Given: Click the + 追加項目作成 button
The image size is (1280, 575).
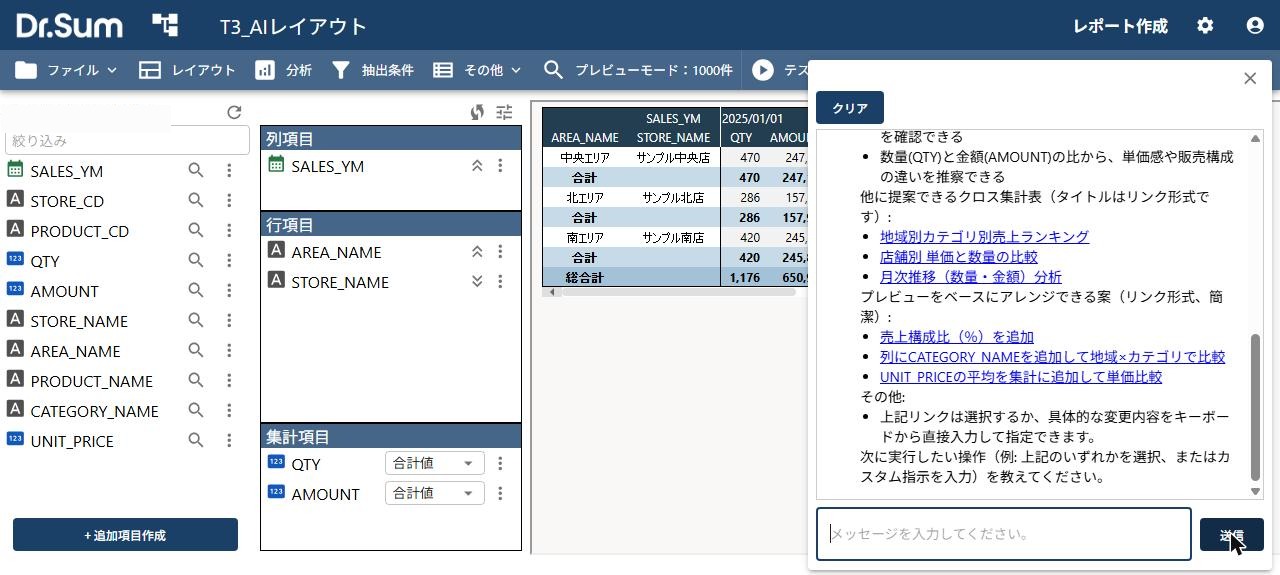Looking at the screenshot, I should pos(125,535).
